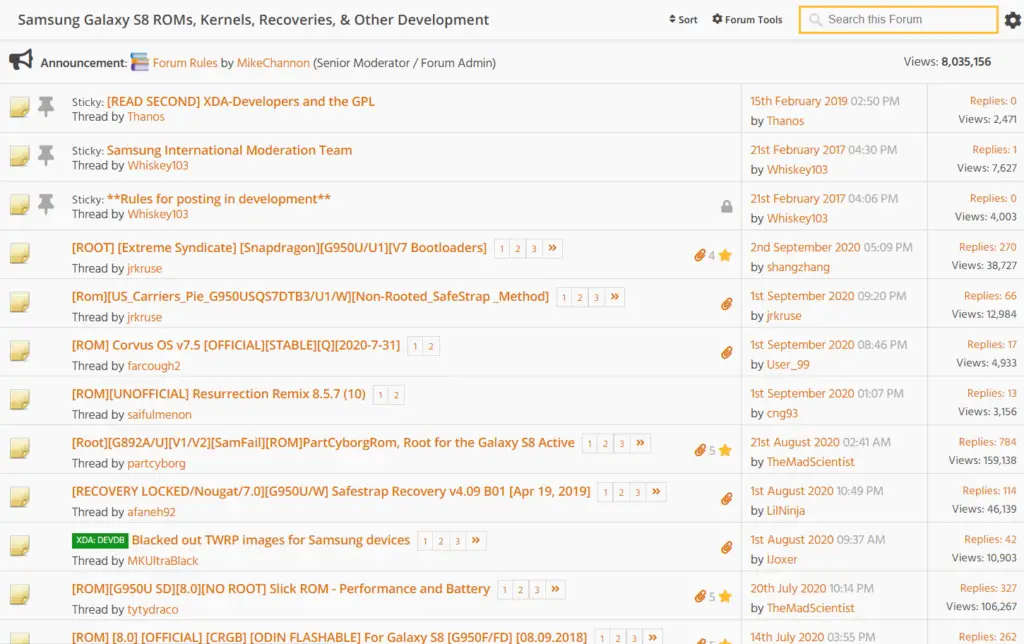The image size is (1024, 644).
Task: Open last poster User_99's profile
Action: [x=788, y=364]
